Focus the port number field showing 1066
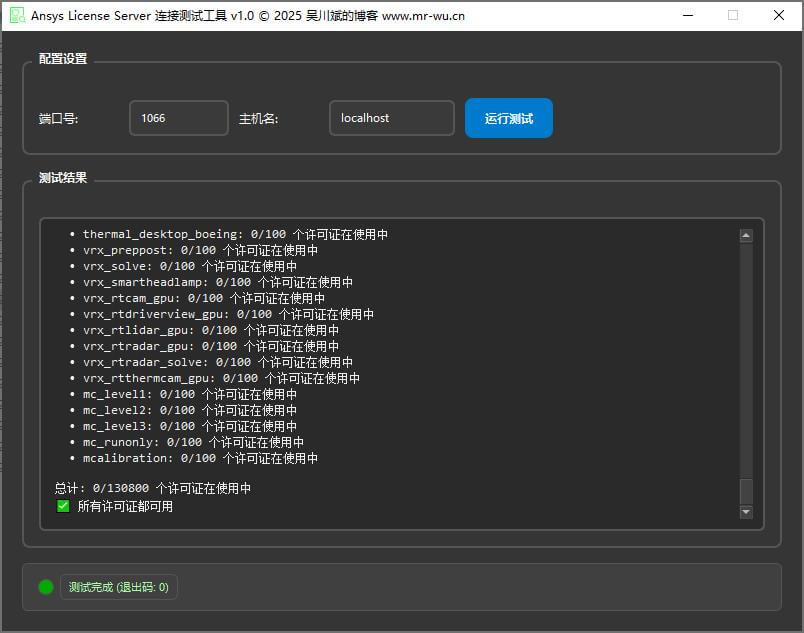Screen dimensions: 804x633 [178, 118]
